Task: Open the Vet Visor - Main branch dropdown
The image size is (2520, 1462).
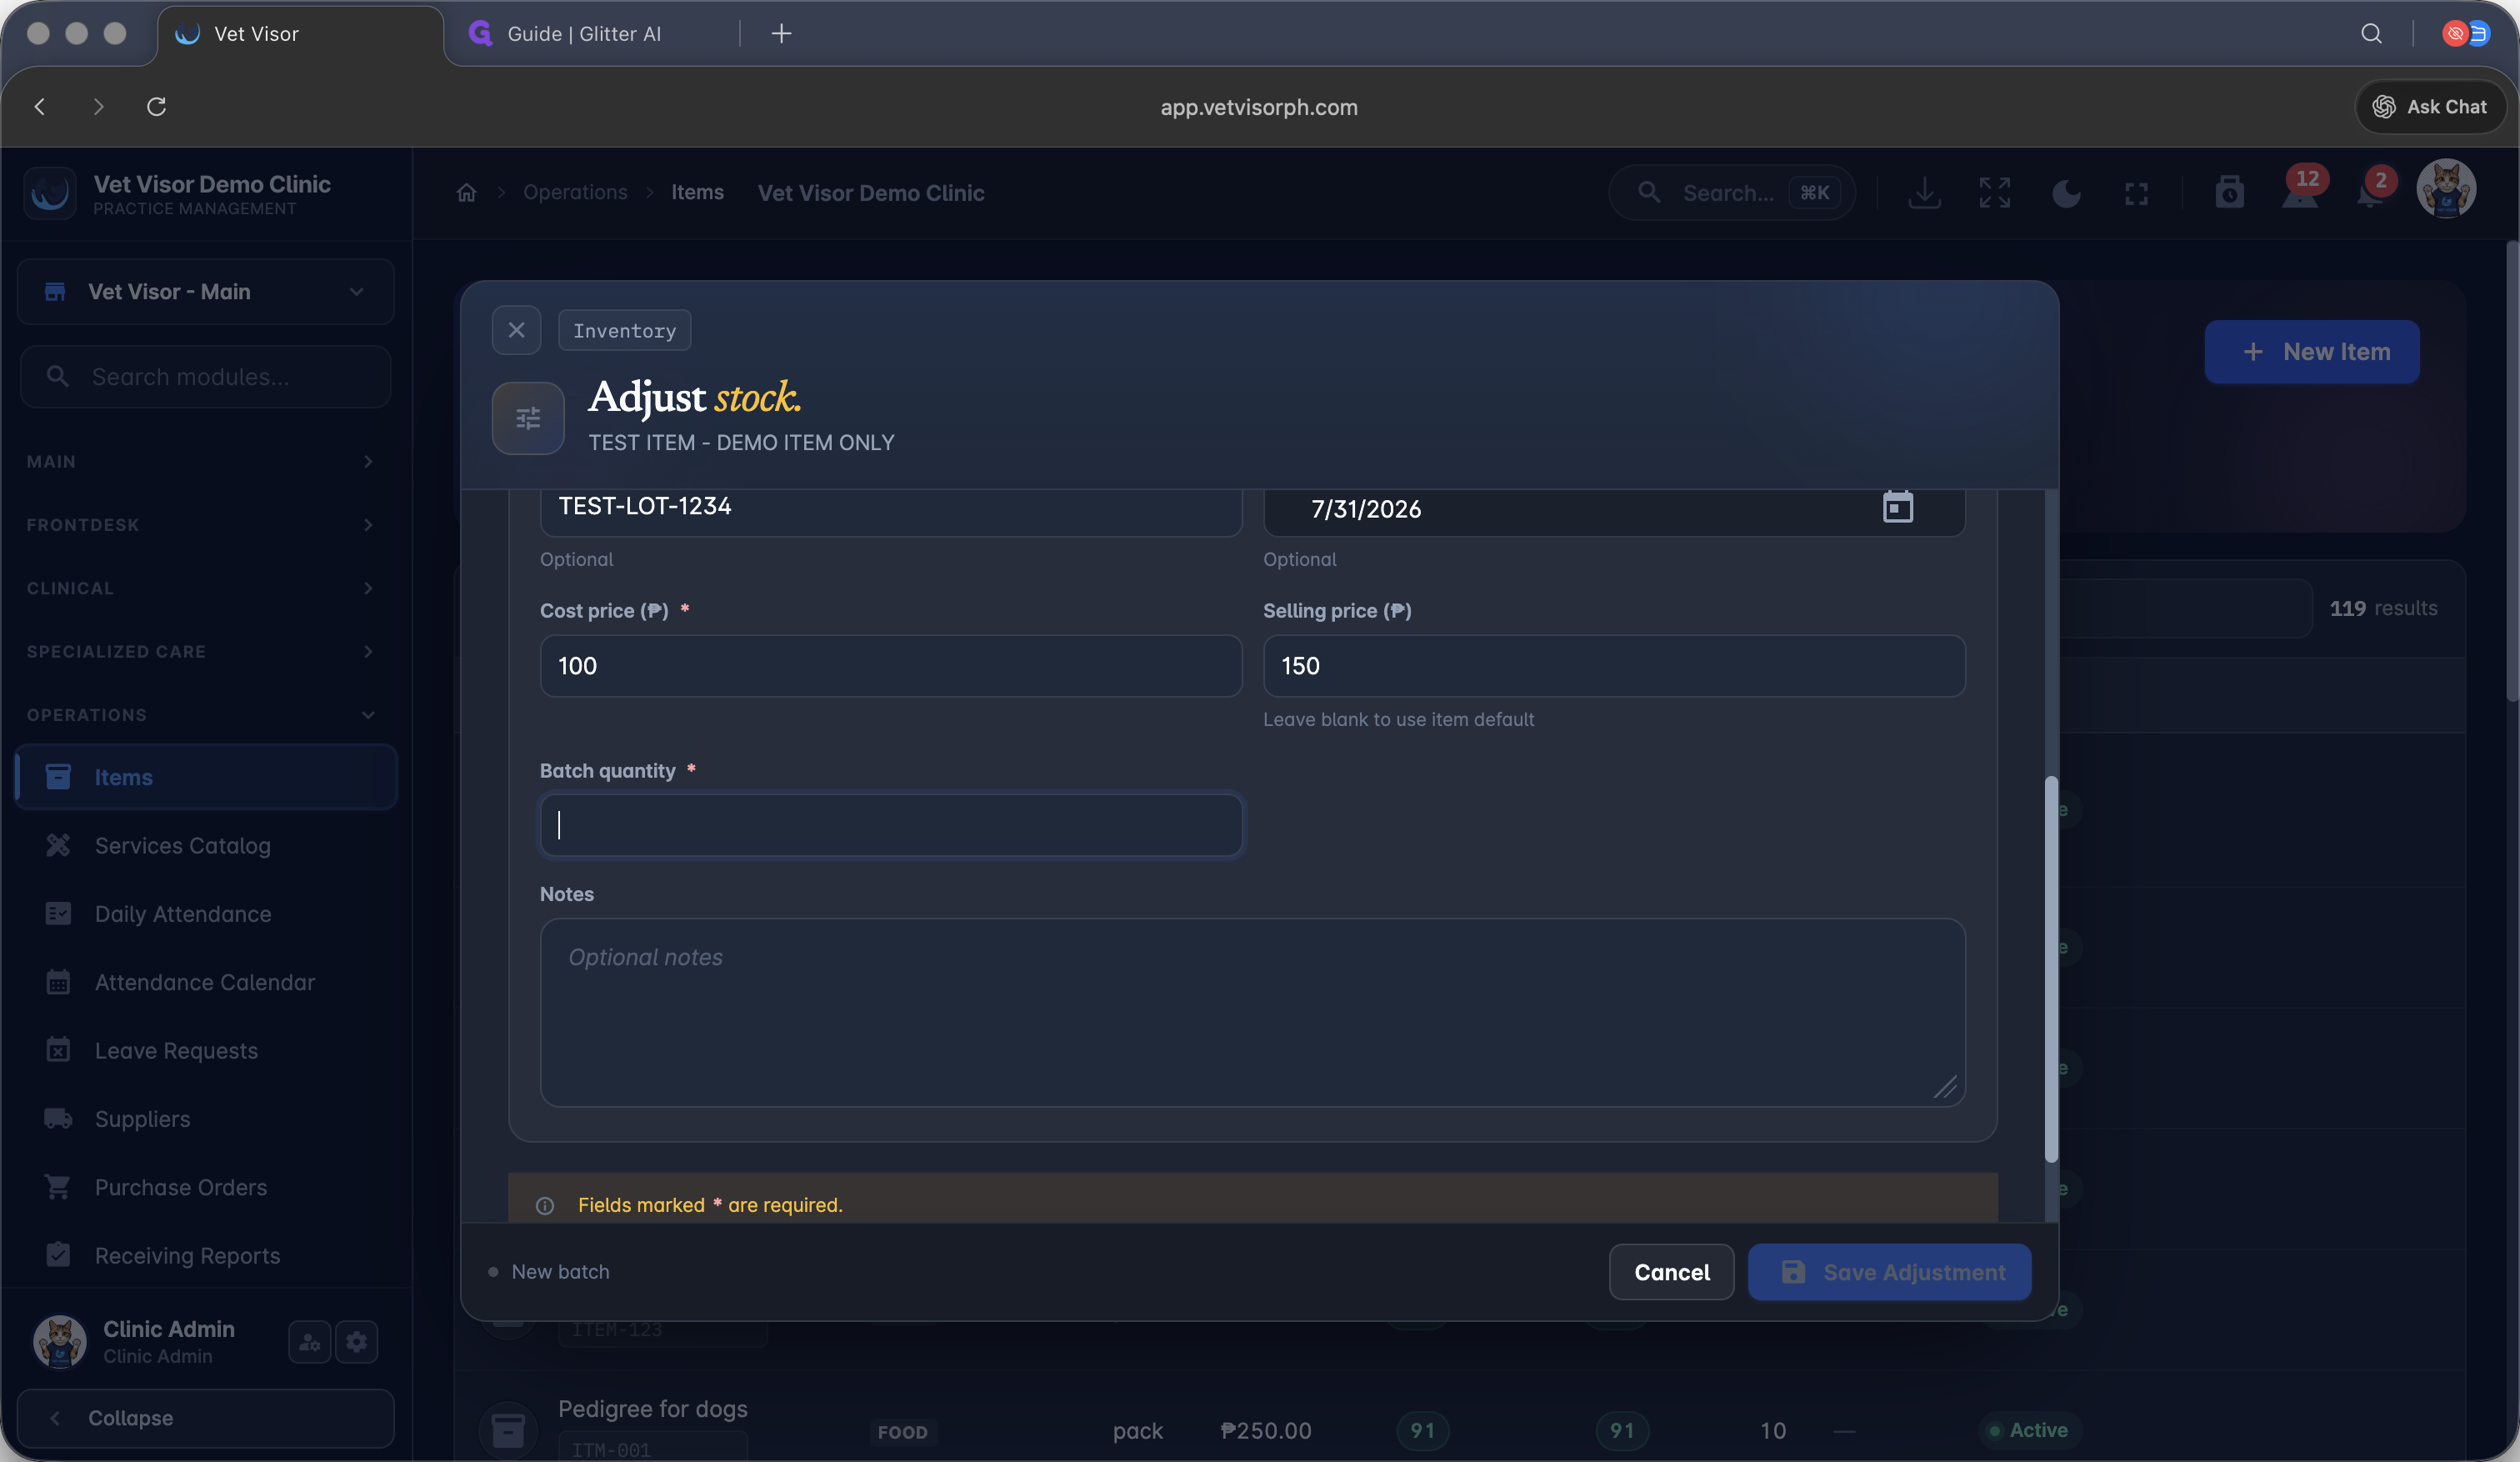Action: click(x=206, y=292)
